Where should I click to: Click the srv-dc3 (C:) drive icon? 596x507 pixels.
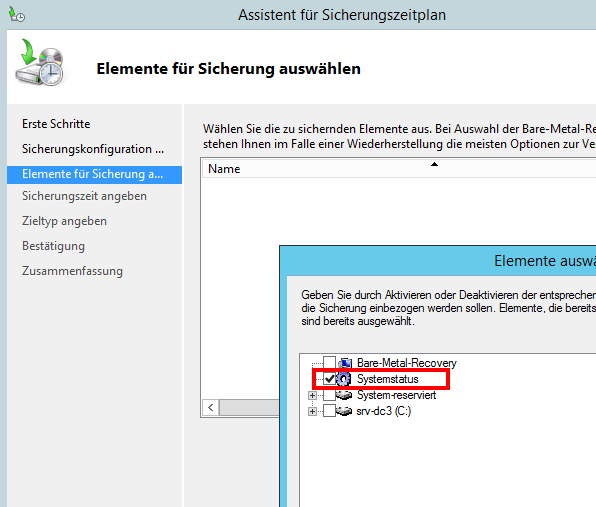344,411
